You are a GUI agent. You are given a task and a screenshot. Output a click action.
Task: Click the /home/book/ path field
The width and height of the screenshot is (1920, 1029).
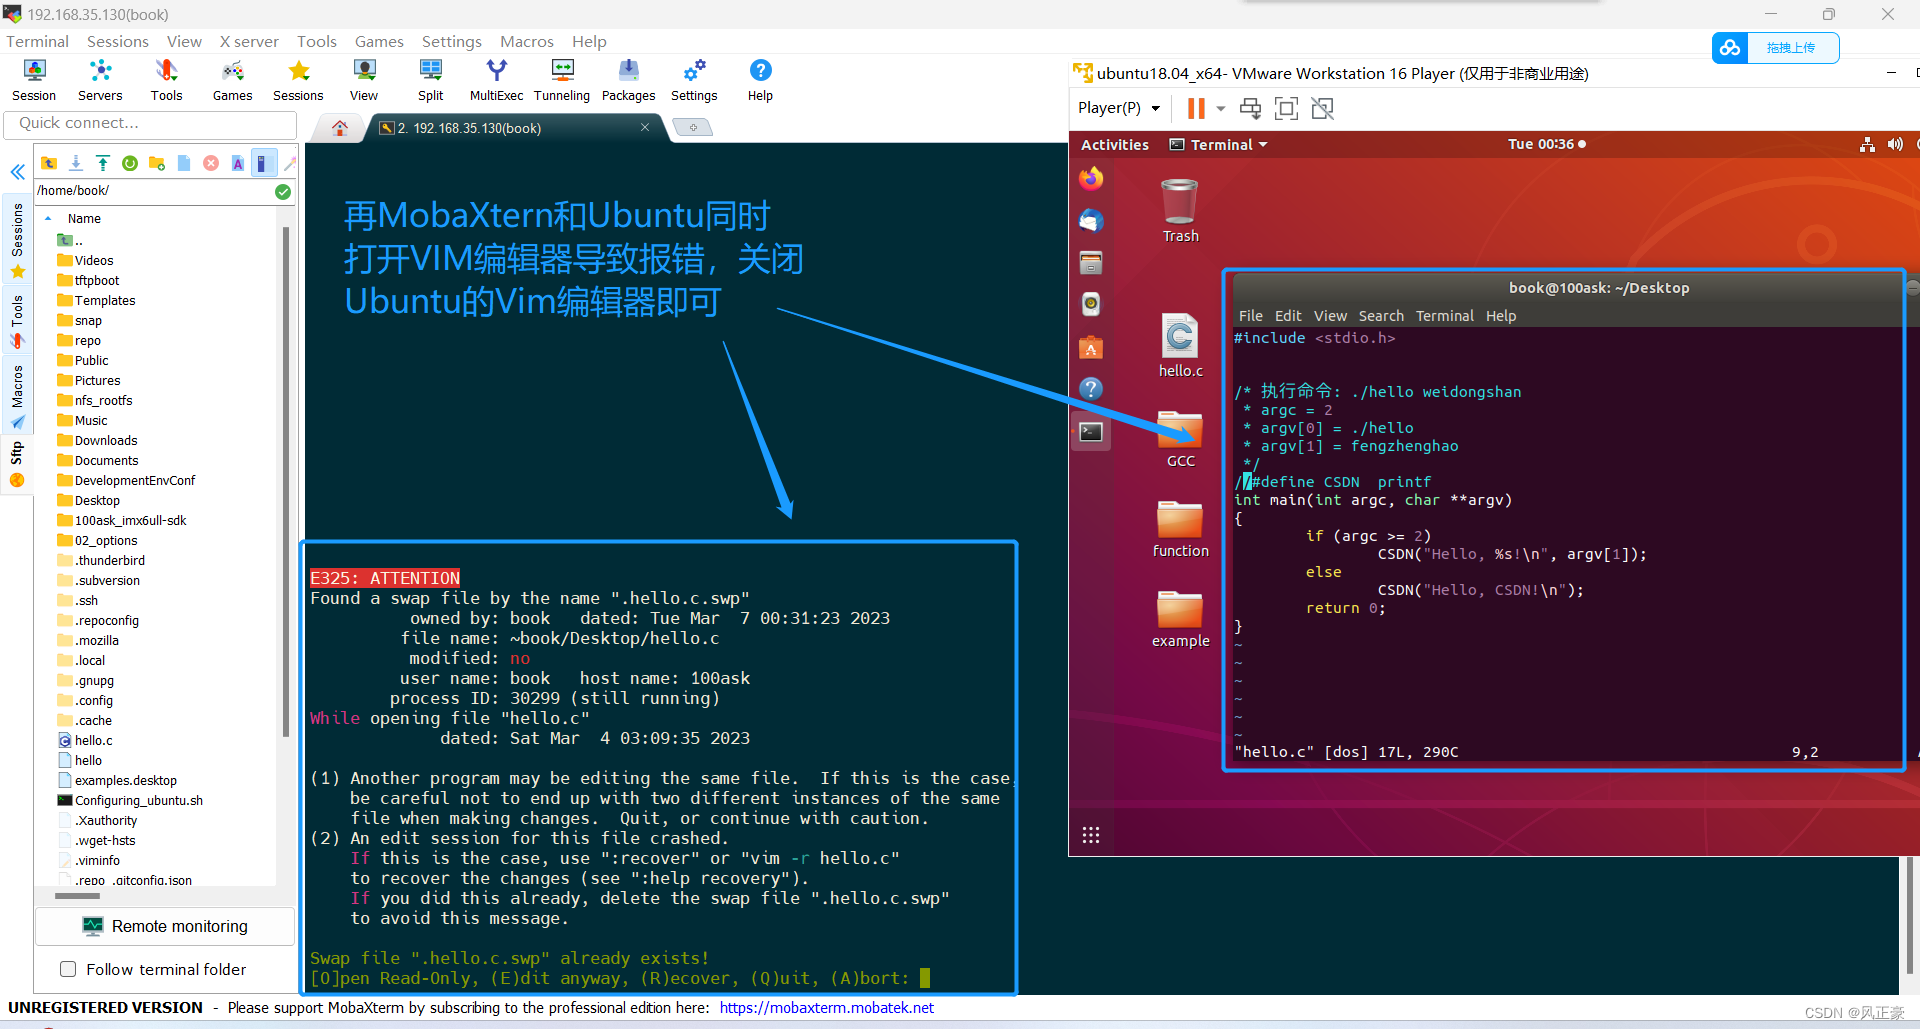[x=153, y=191]
